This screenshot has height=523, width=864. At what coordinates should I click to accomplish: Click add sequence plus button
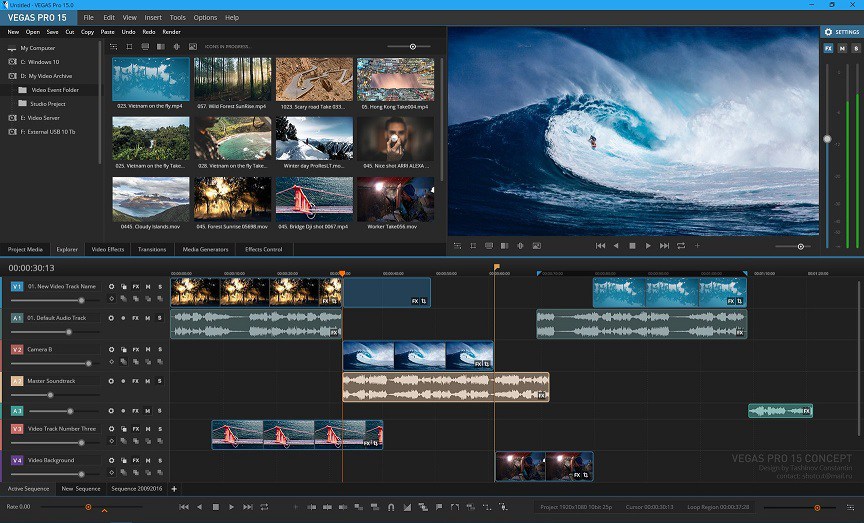tap(174, 489)
